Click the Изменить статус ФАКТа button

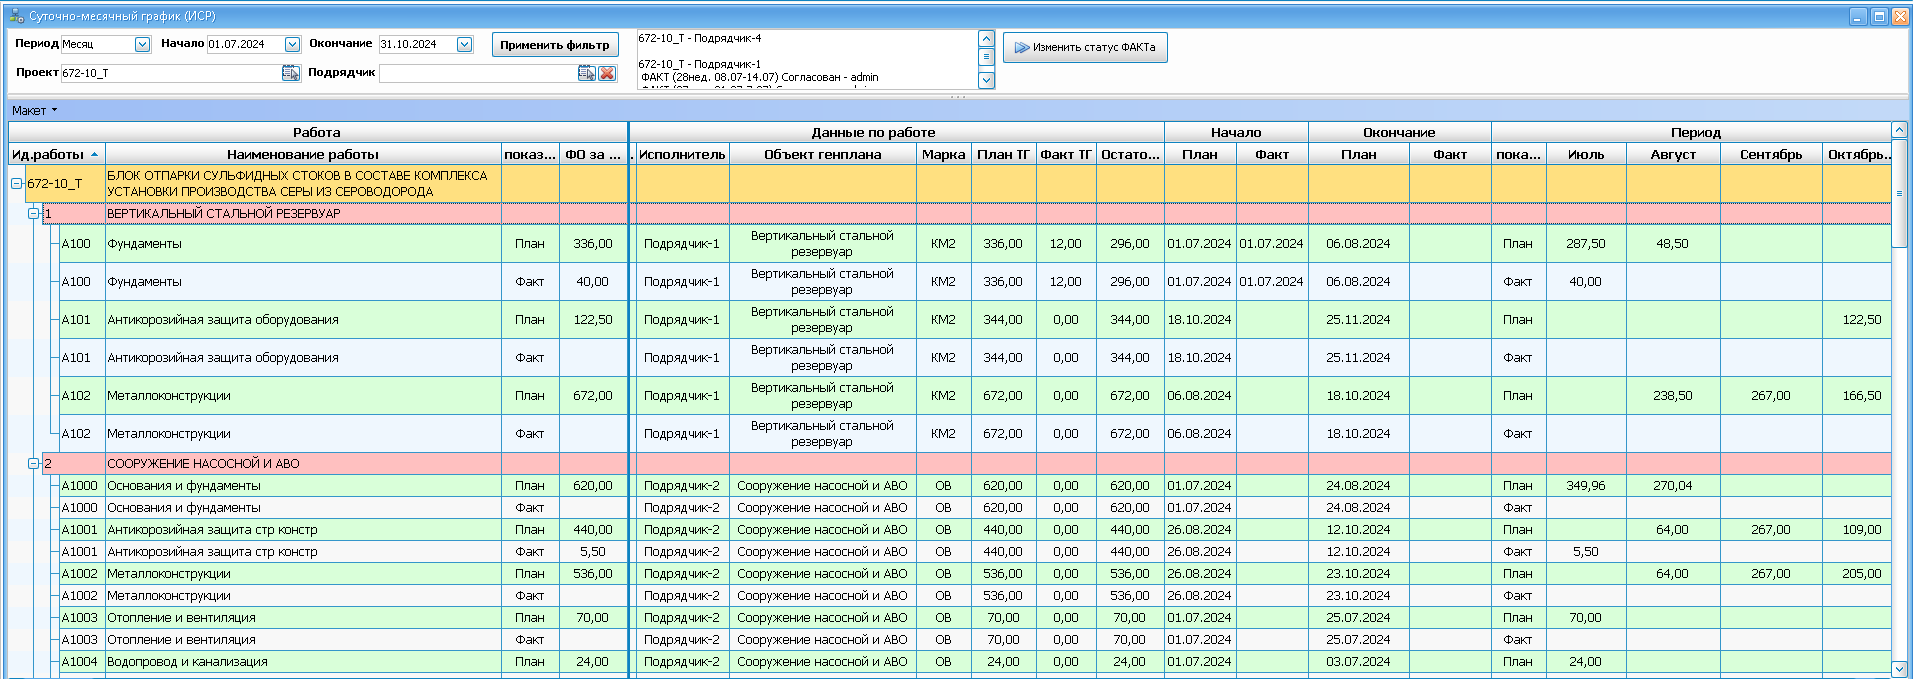click(x=1085, y=47)
